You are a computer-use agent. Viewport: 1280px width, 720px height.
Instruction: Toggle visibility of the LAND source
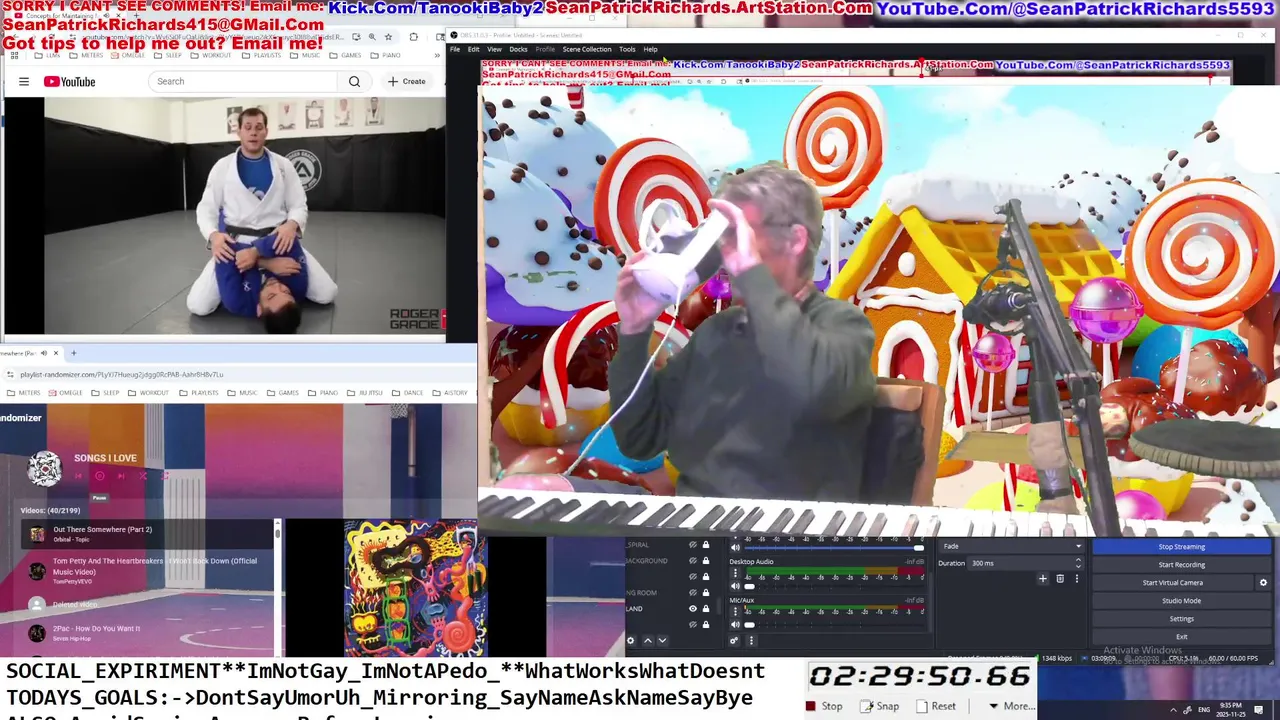(692, 609)
